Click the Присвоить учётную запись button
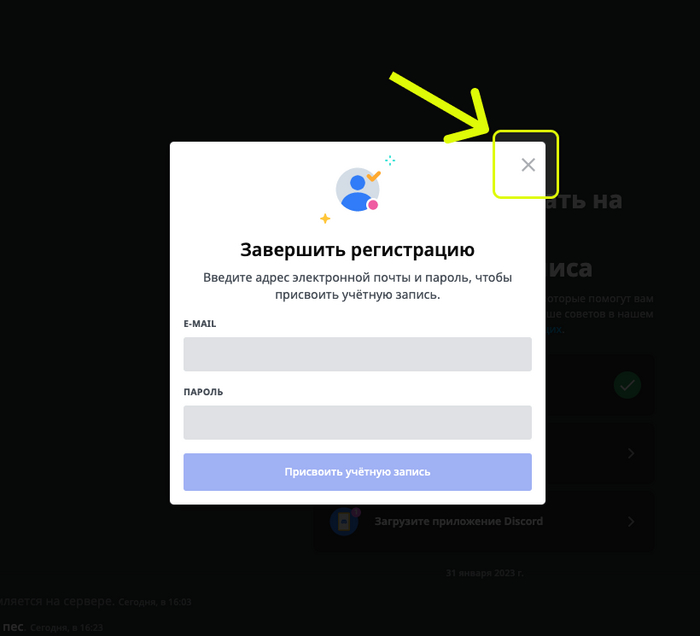This screenshot has width=700, height=636. tap(357, 472)
